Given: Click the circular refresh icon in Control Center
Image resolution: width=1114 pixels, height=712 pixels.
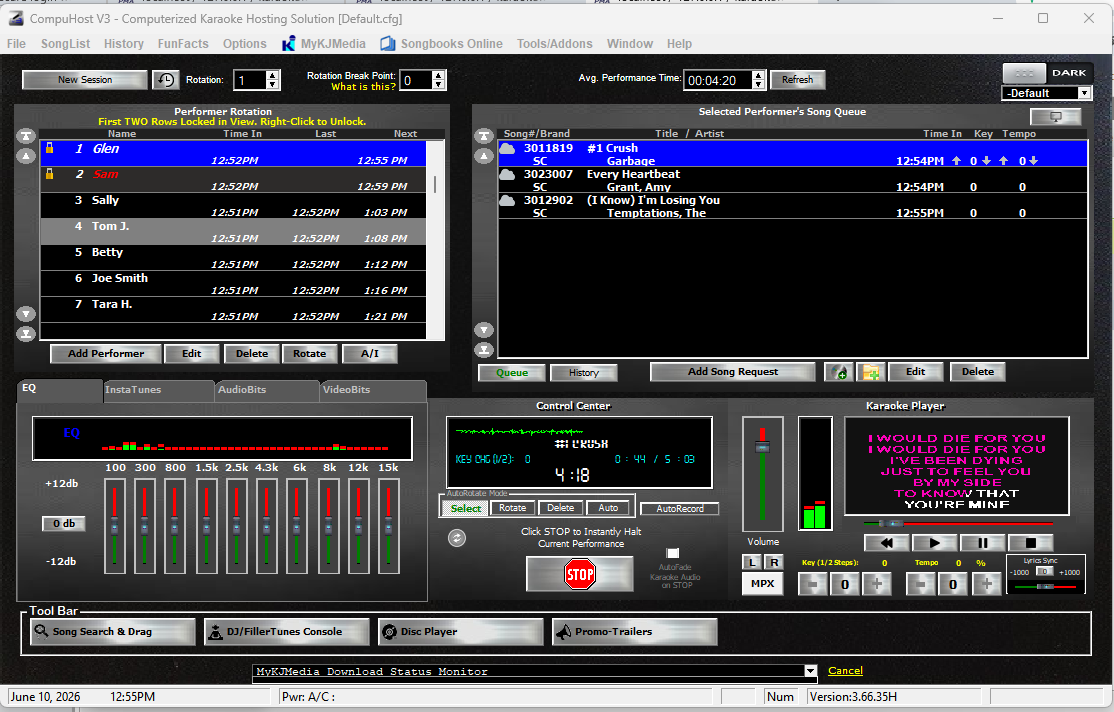Looking at the screenshot, I should 457,538.
